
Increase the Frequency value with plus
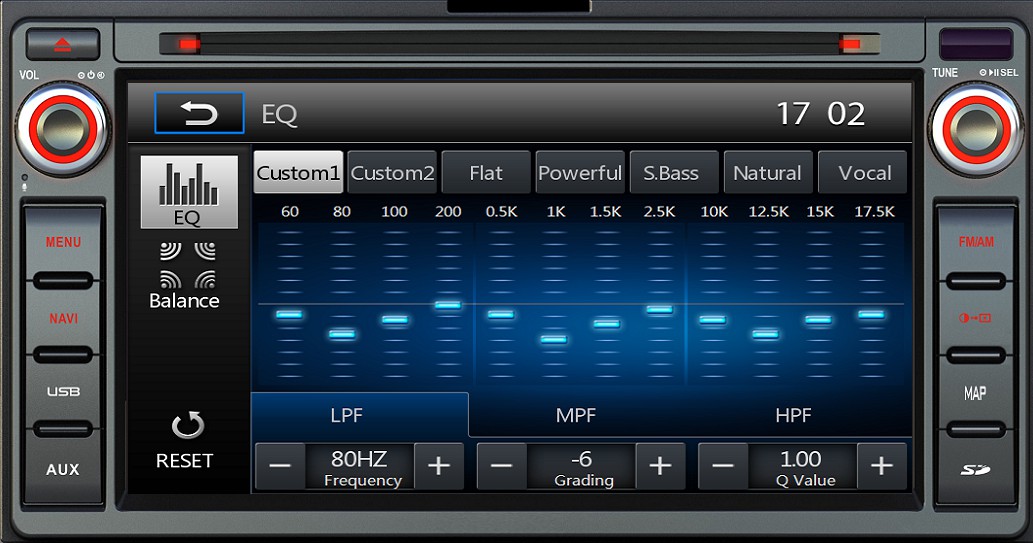[439, 466]
